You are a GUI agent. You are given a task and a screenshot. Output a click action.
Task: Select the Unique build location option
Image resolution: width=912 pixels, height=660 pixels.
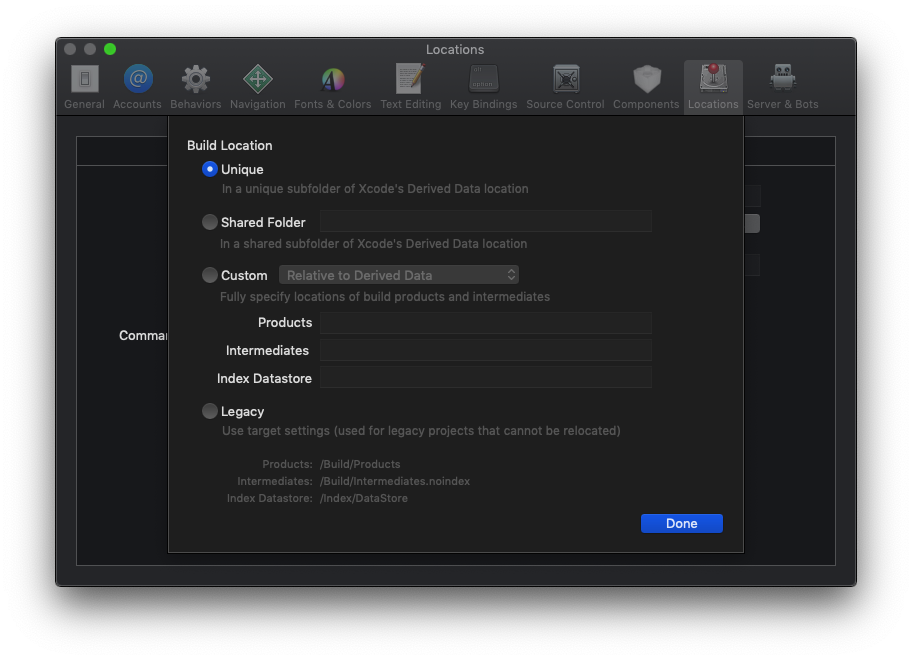(210, 169)
